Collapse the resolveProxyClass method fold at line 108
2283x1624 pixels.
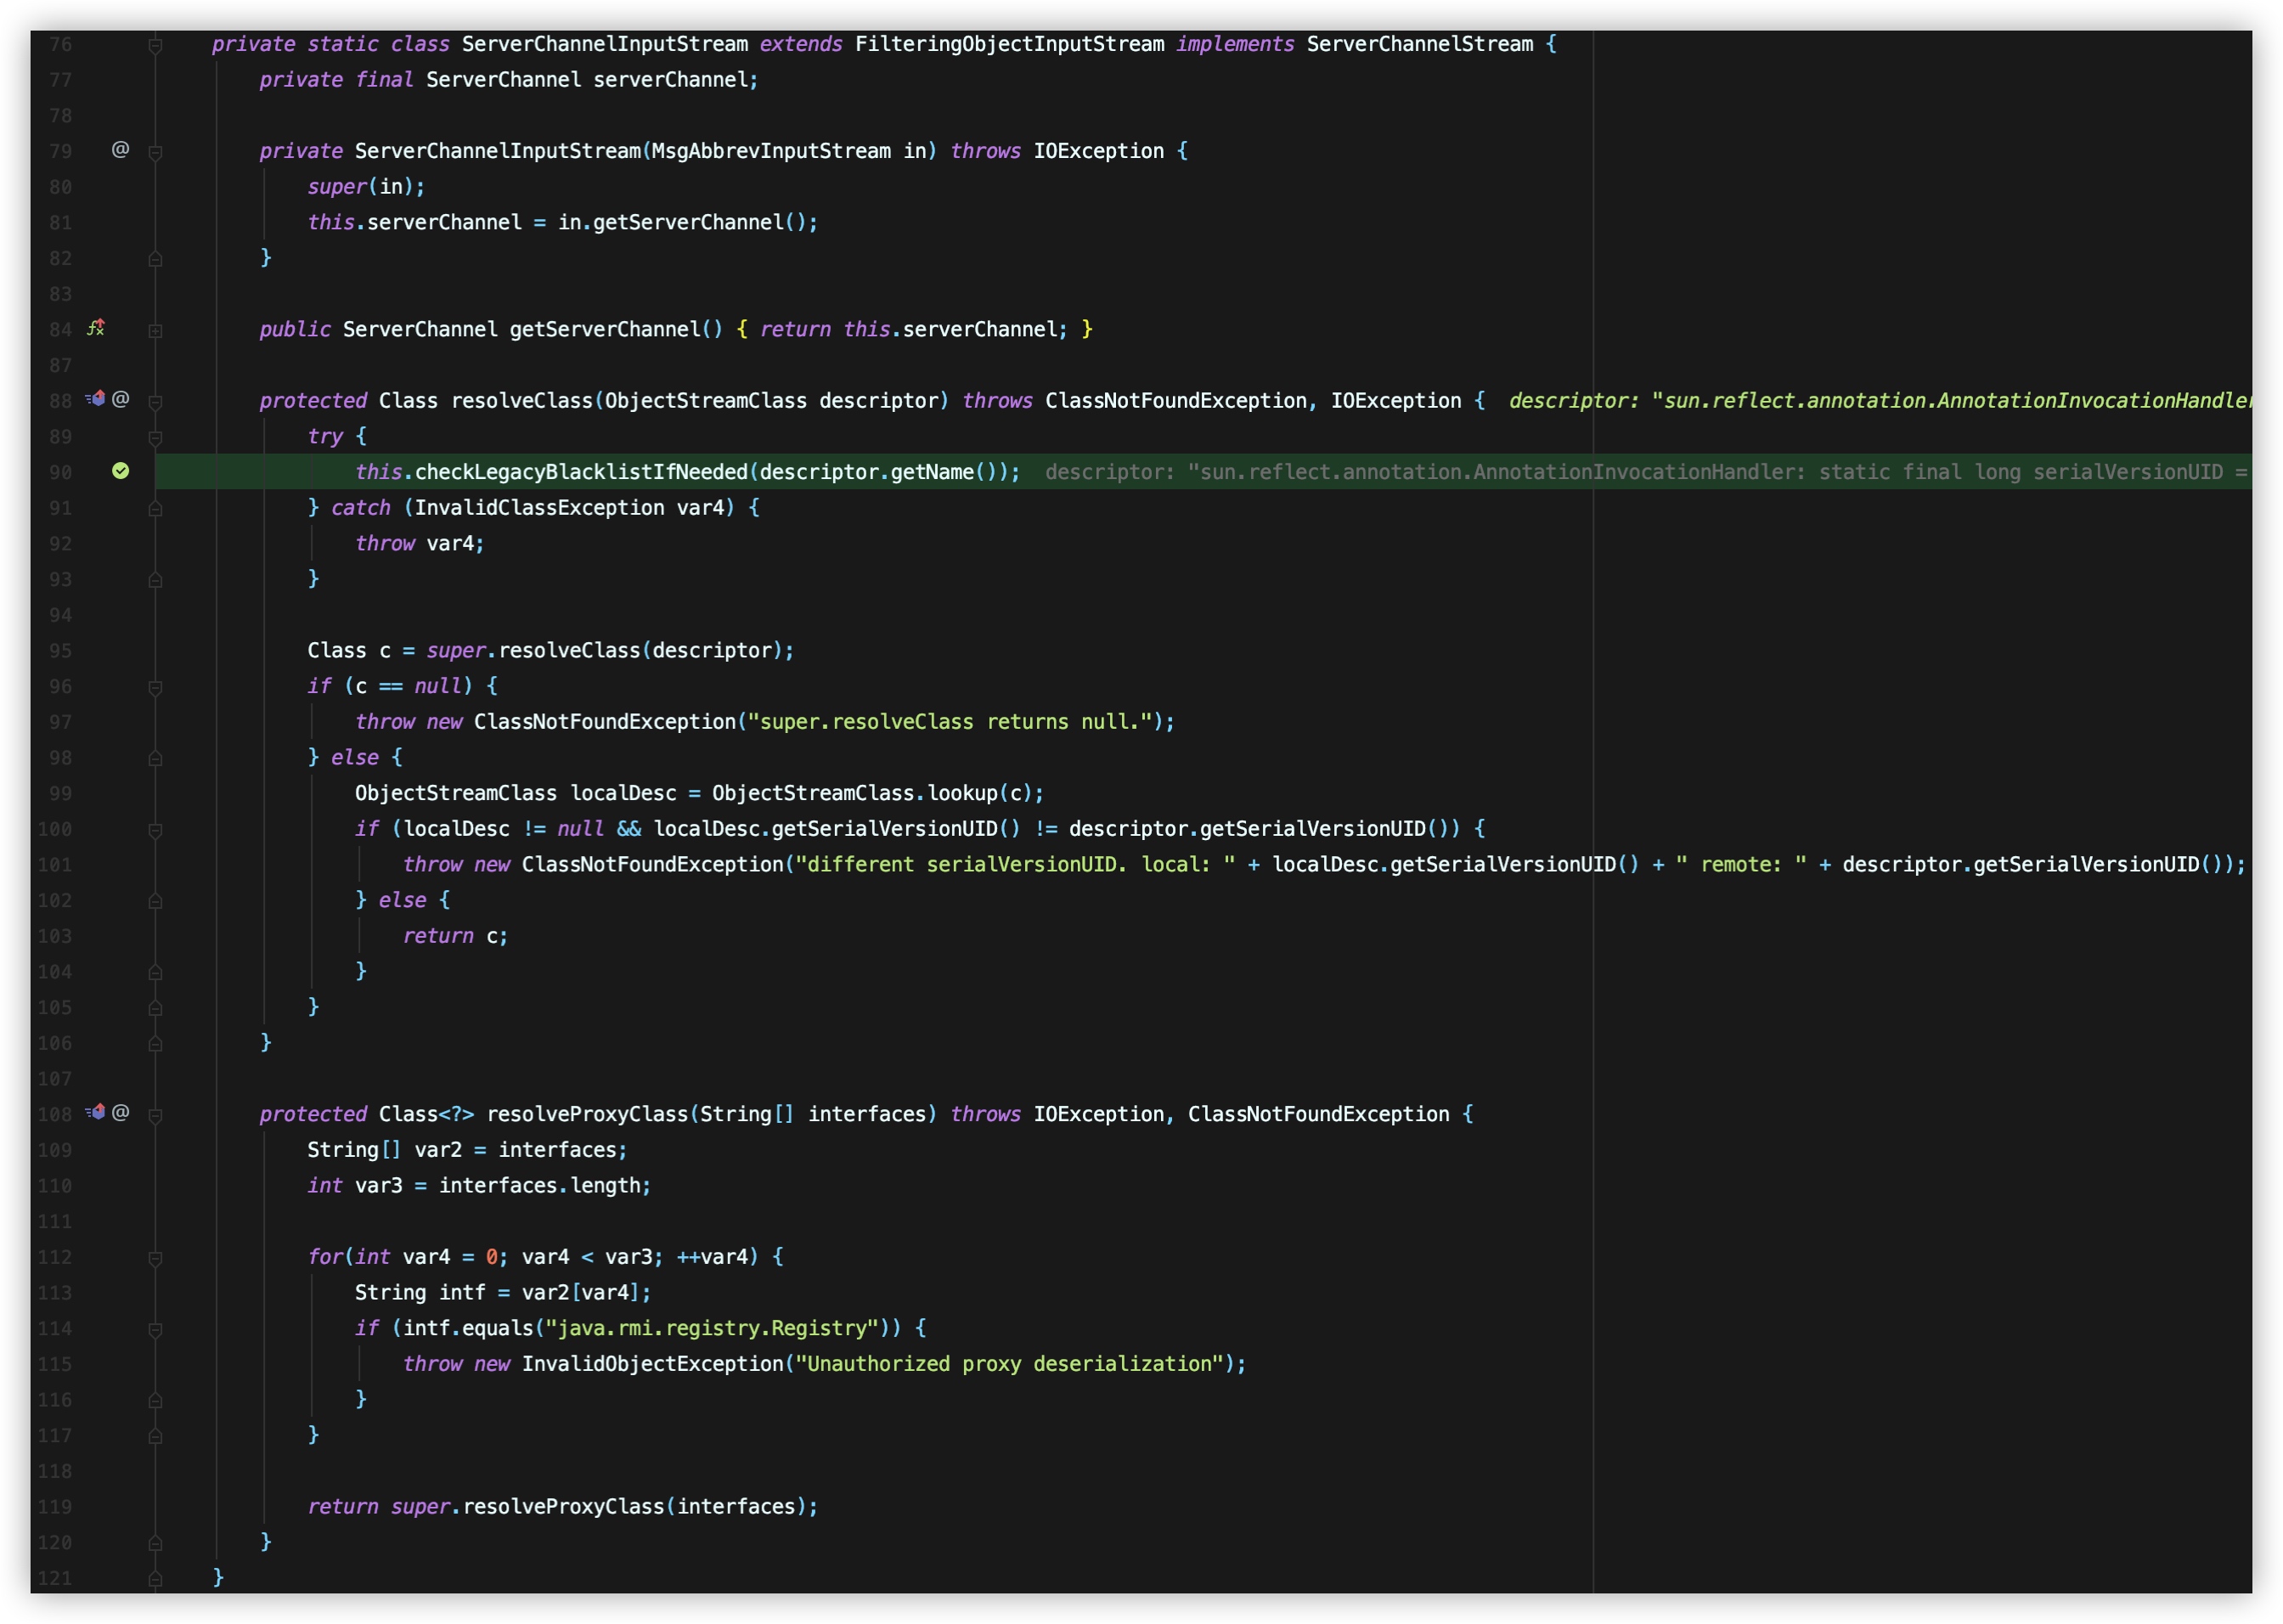(x=155, y=1115)
